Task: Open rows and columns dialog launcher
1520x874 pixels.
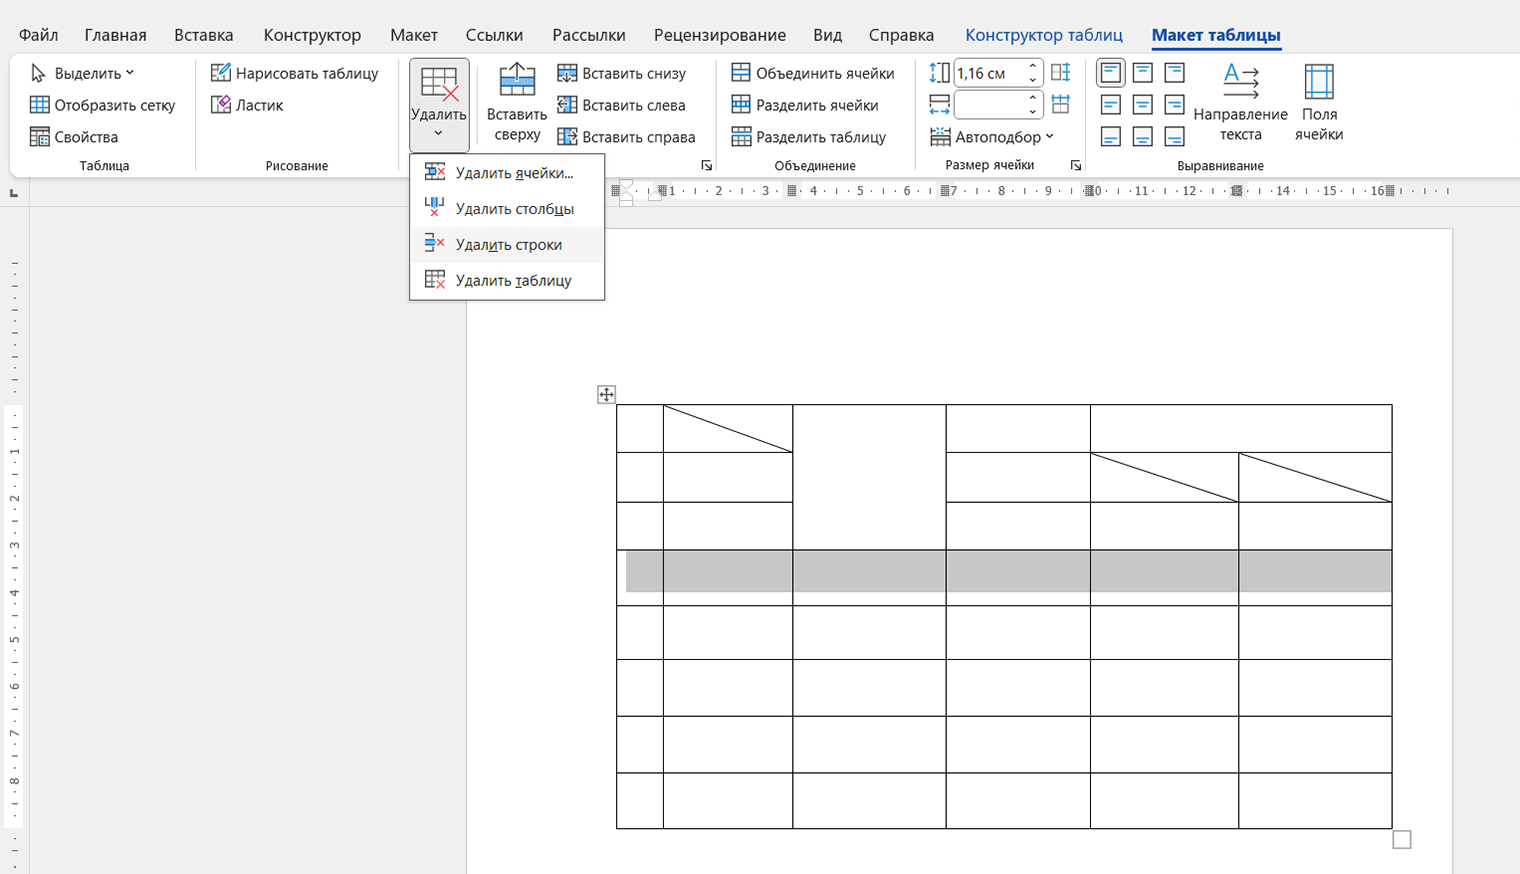Action: pyautogui.click(x=707, y=166)
